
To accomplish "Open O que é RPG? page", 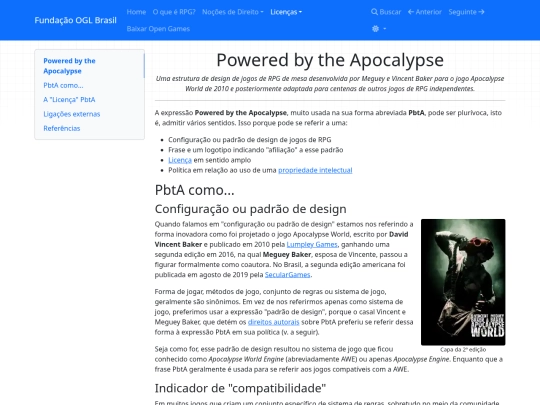I will click(174, 12).
